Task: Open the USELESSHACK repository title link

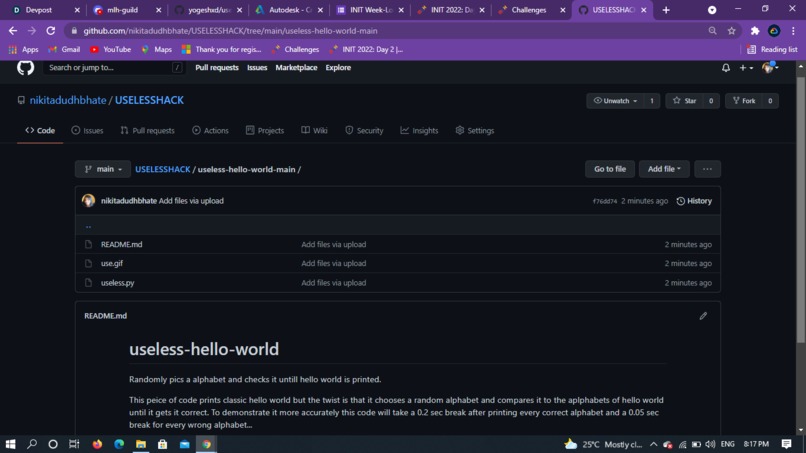Action: pyautogui.click(x=149, y=100)
